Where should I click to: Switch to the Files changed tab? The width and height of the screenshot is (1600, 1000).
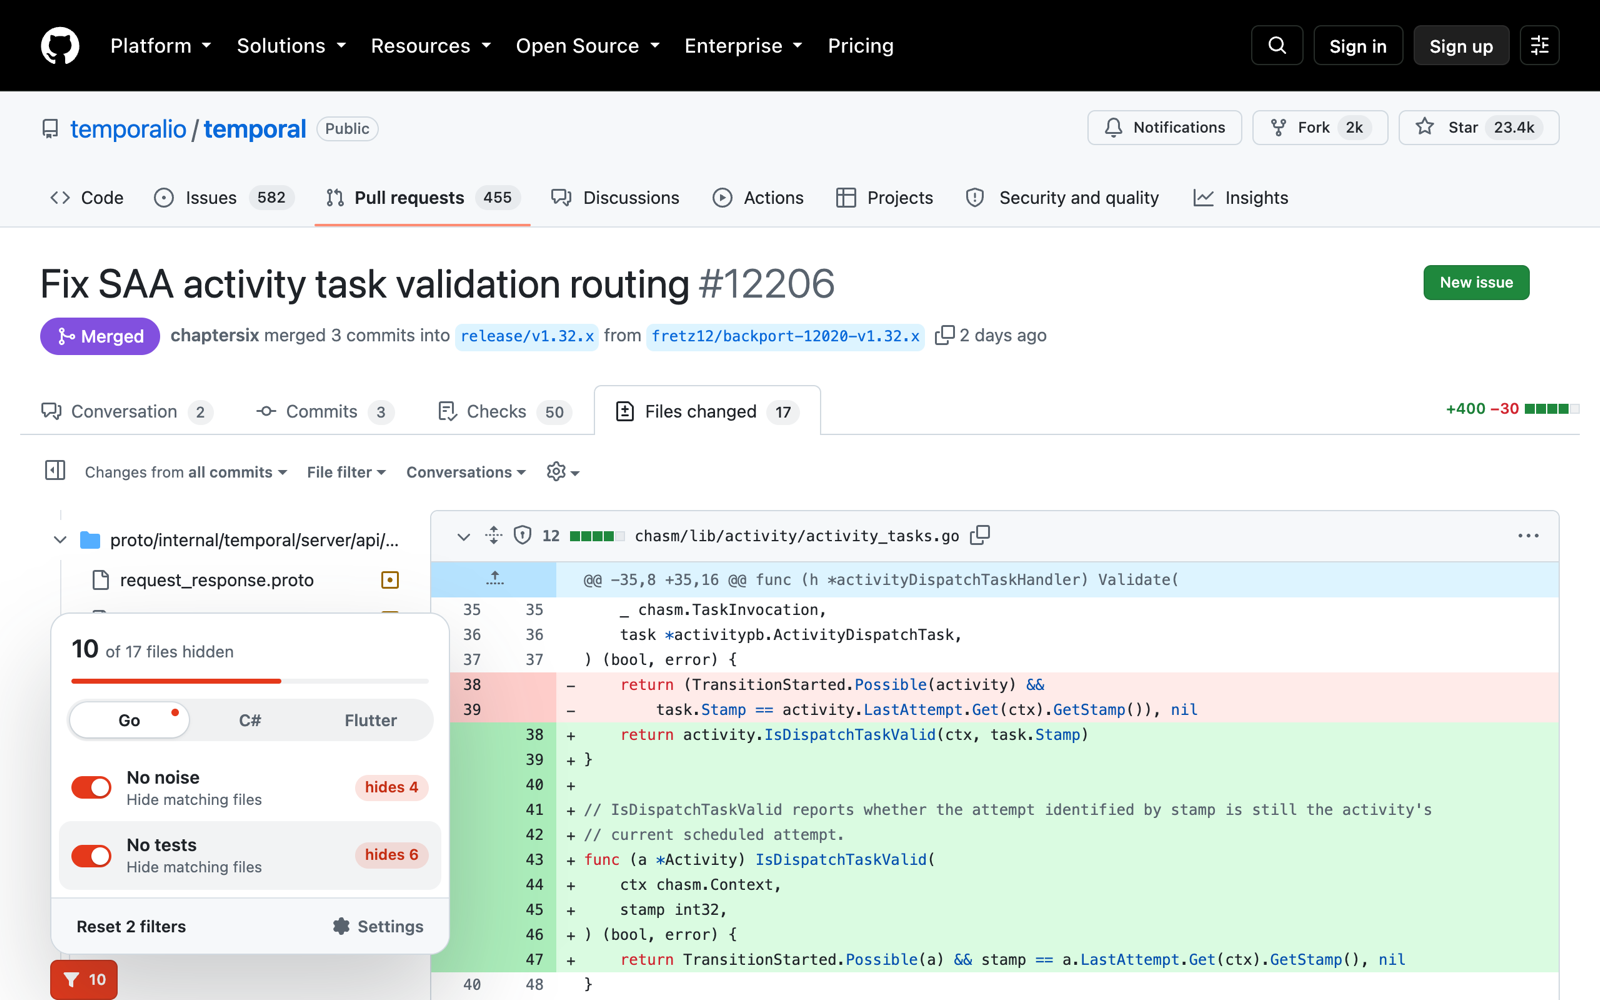(x=707, y=412)
